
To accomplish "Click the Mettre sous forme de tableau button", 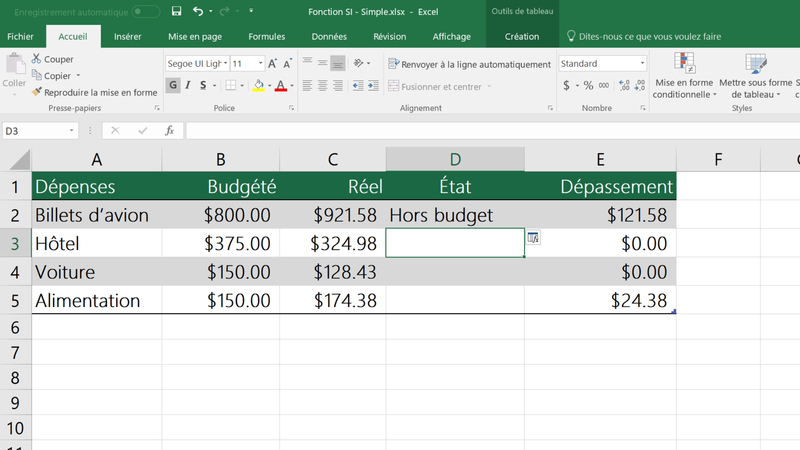I will (x=755, y=70).
